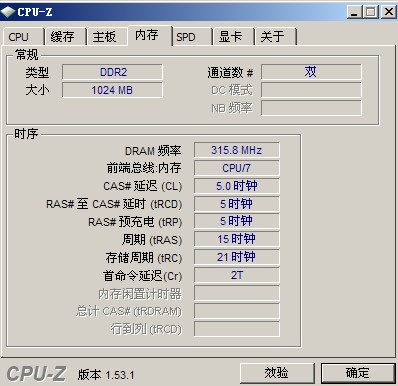398x386 pixels.
Task: Click the 1024 MB size field
Action: [112, 90]
